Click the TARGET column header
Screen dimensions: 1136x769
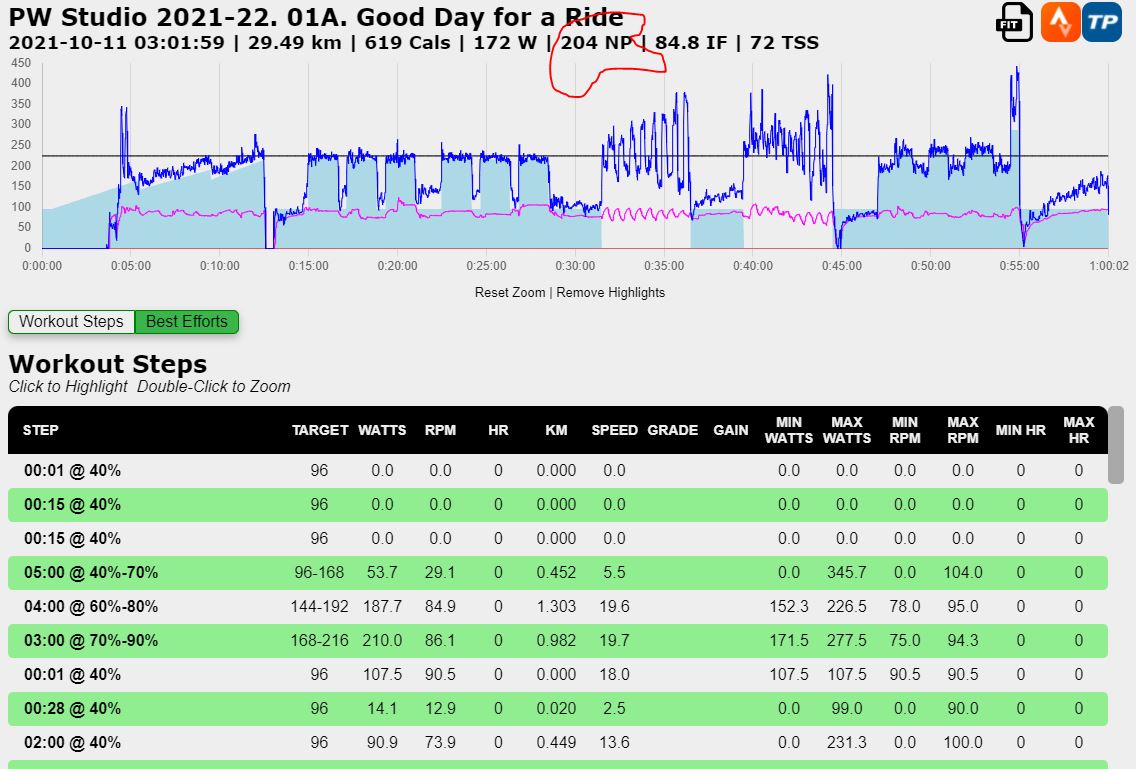[x=320, y=430]
